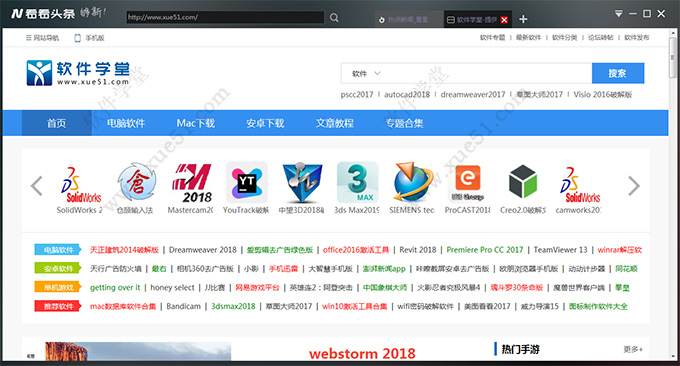
Task: Open Premiere Pro CC 2017 link
Action: coord(485,250)
